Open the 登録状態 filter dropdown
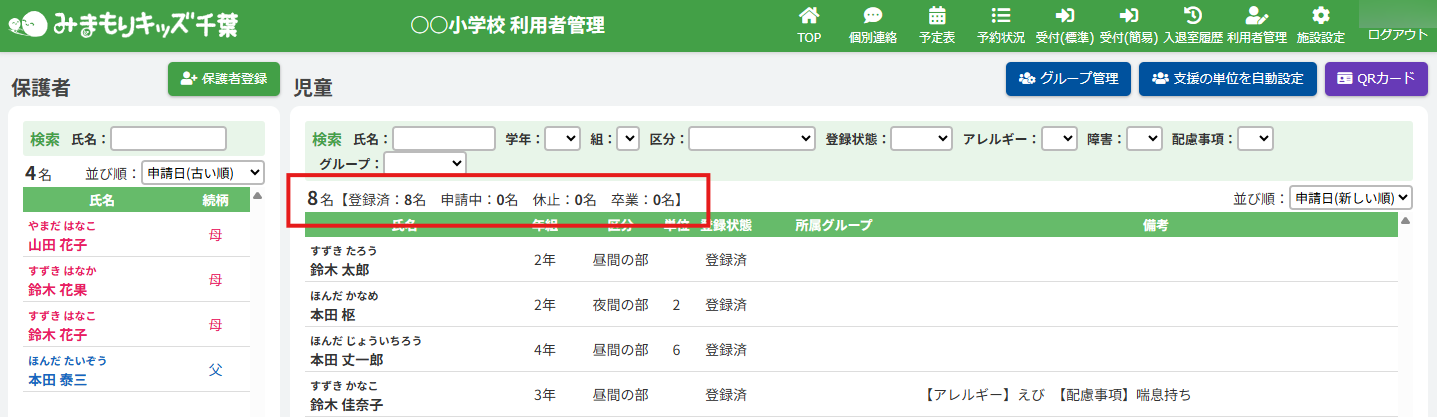 [x=921, y=139]
